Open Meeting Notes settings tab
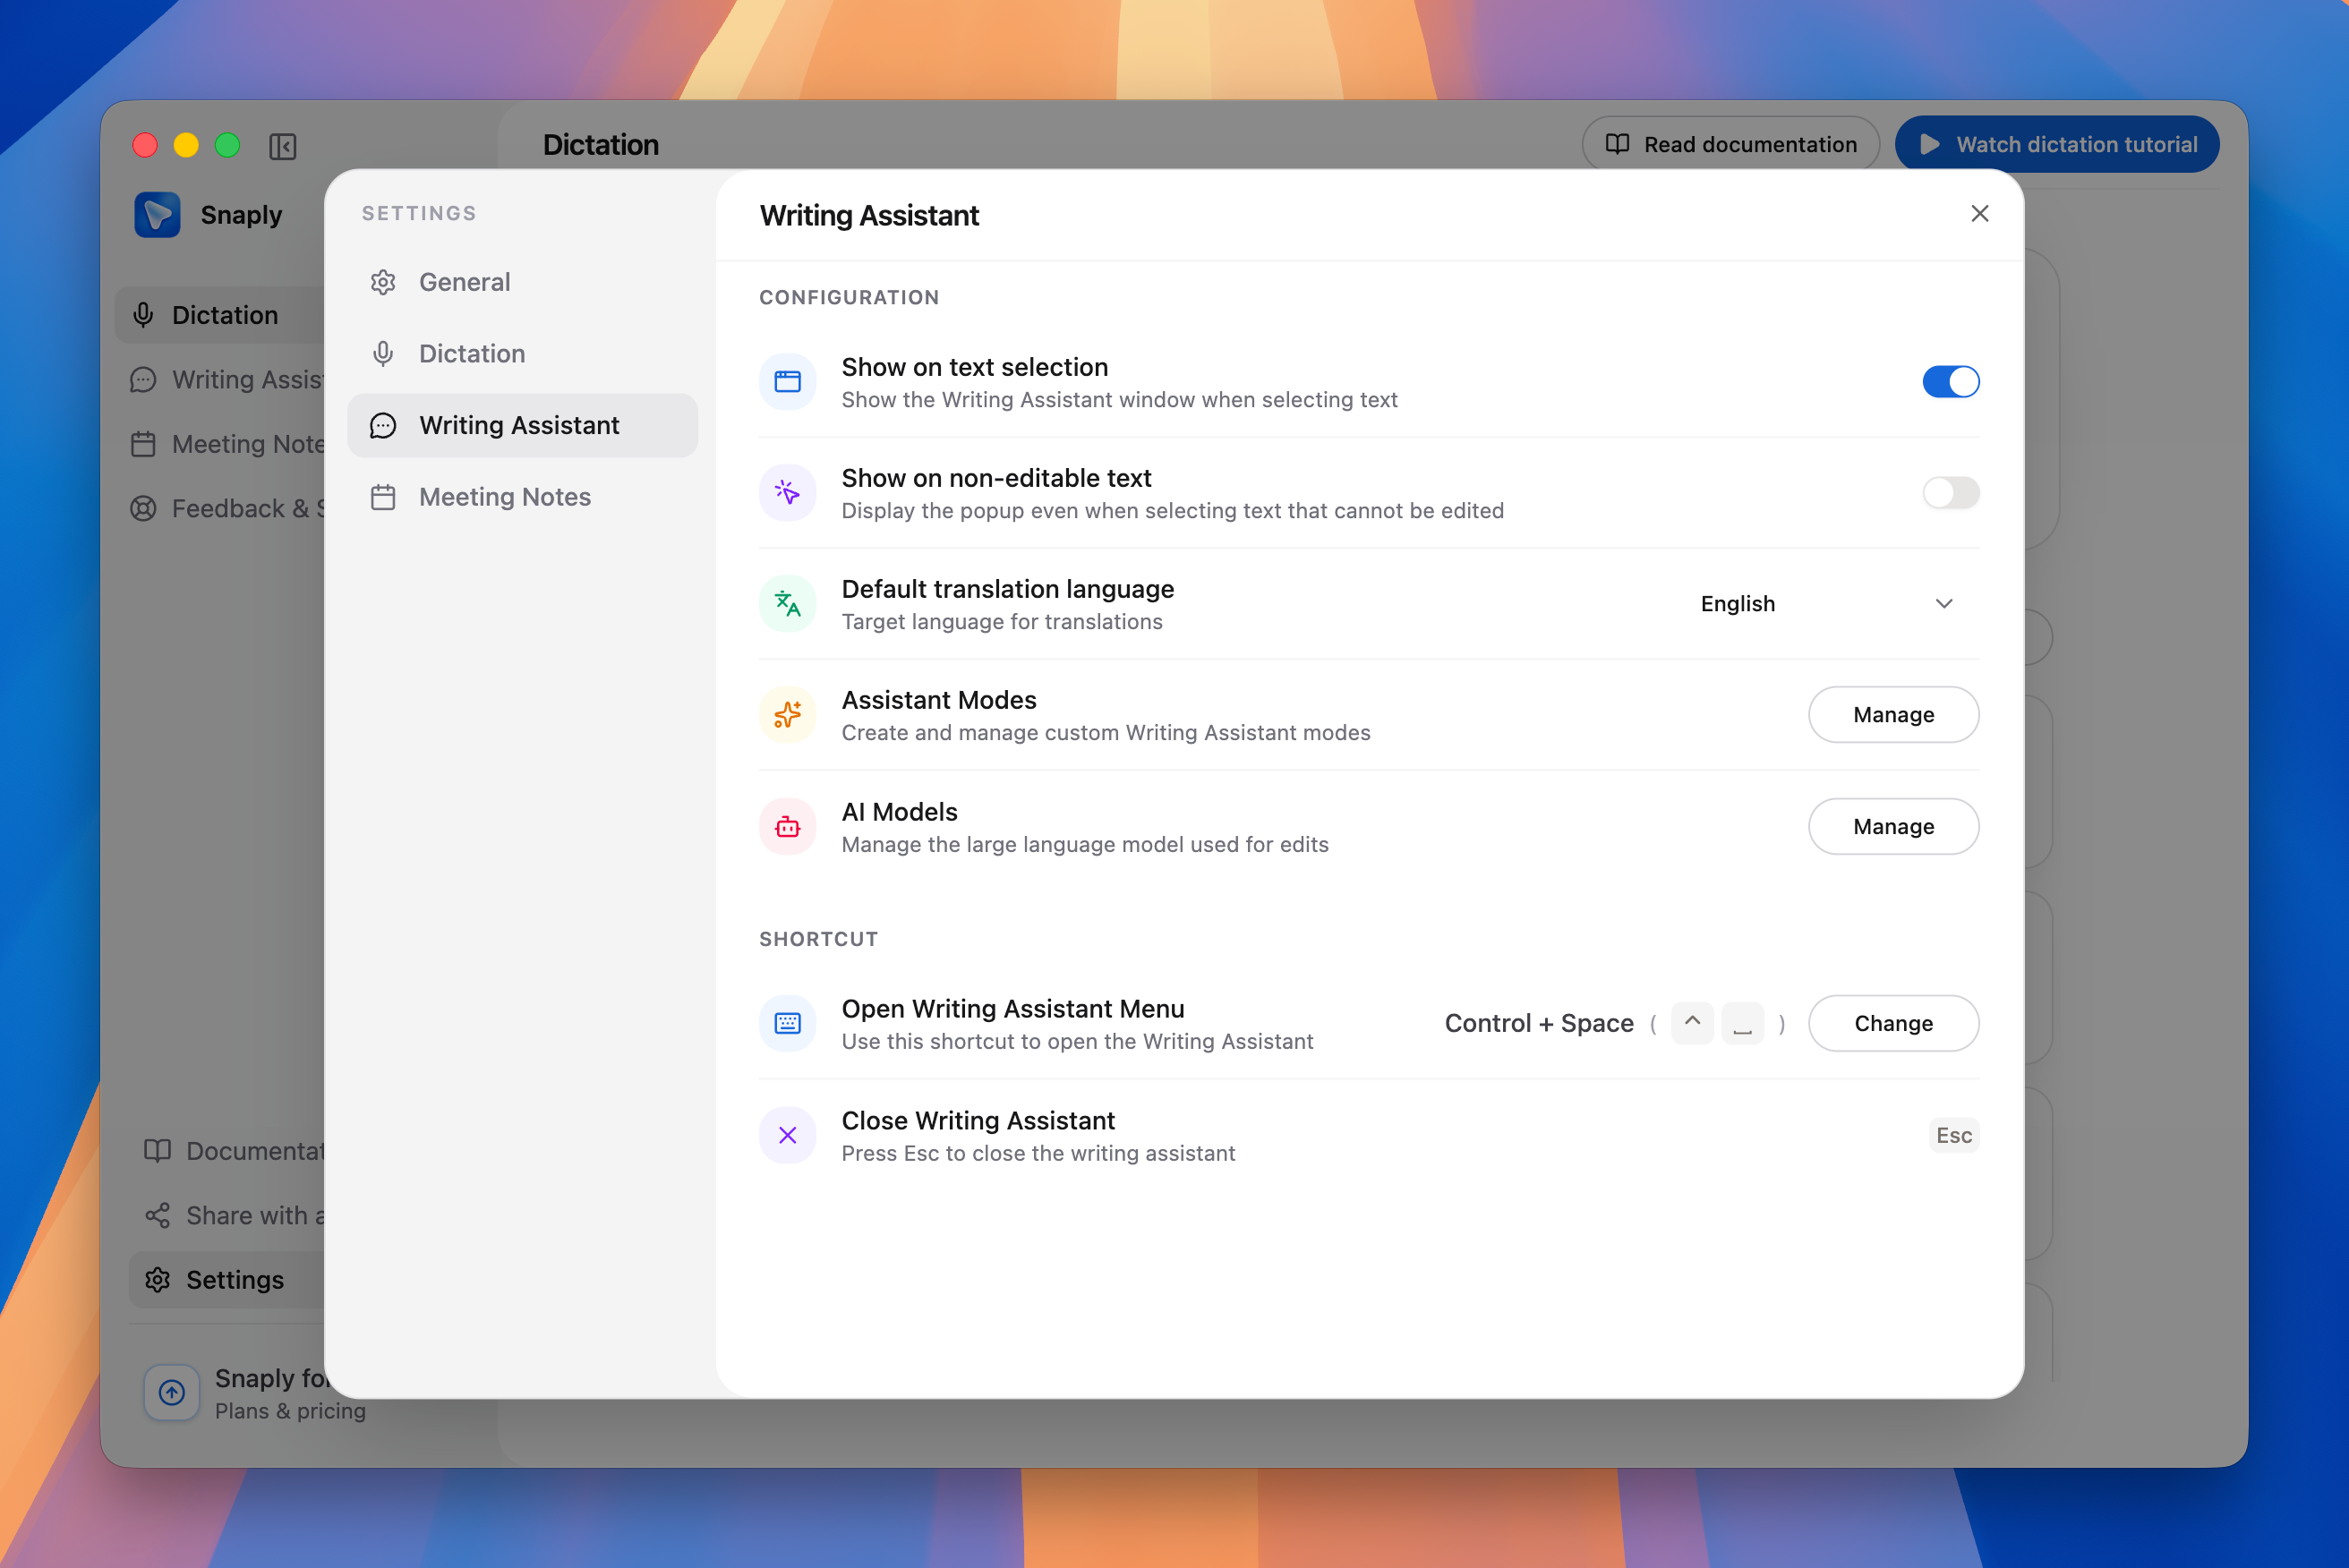Viewport: 2349px width, 1568px height. (x=522, y=497)
